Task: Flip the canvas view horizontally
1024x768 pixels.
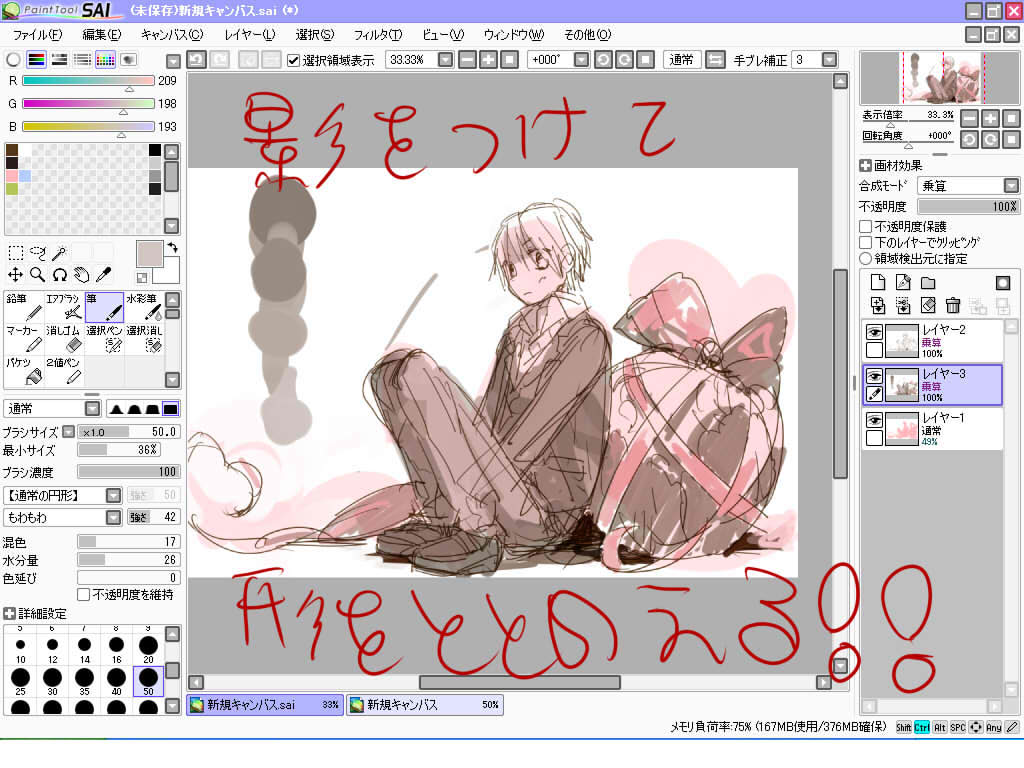Action: 715,60
